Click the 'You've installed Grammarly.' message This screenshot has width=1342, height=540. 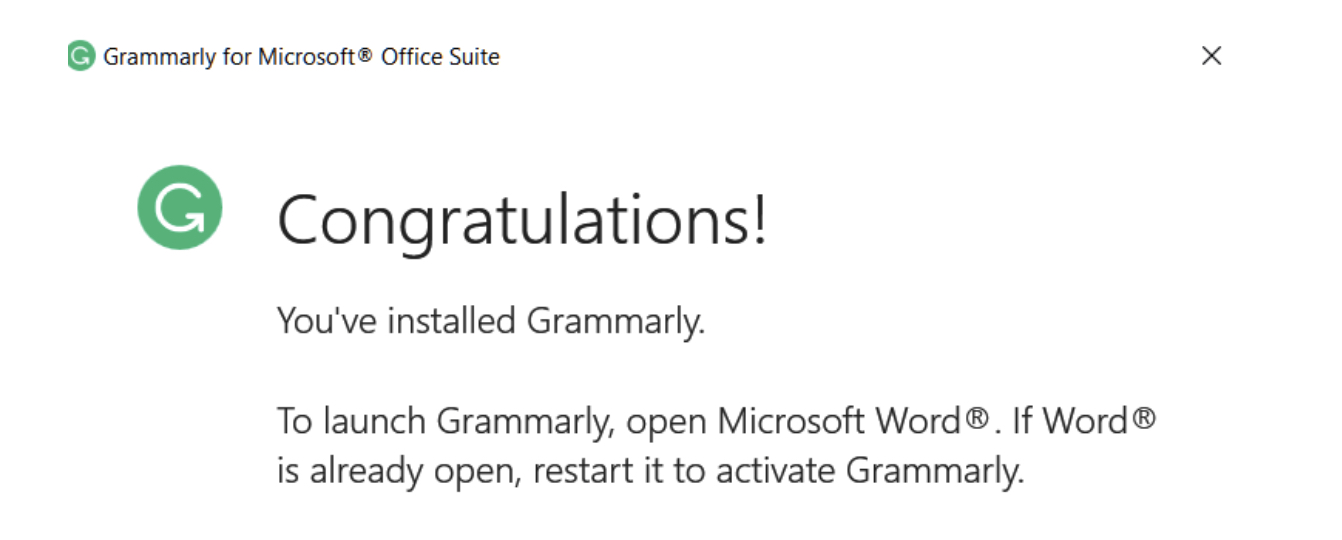(x=491, y=322)
